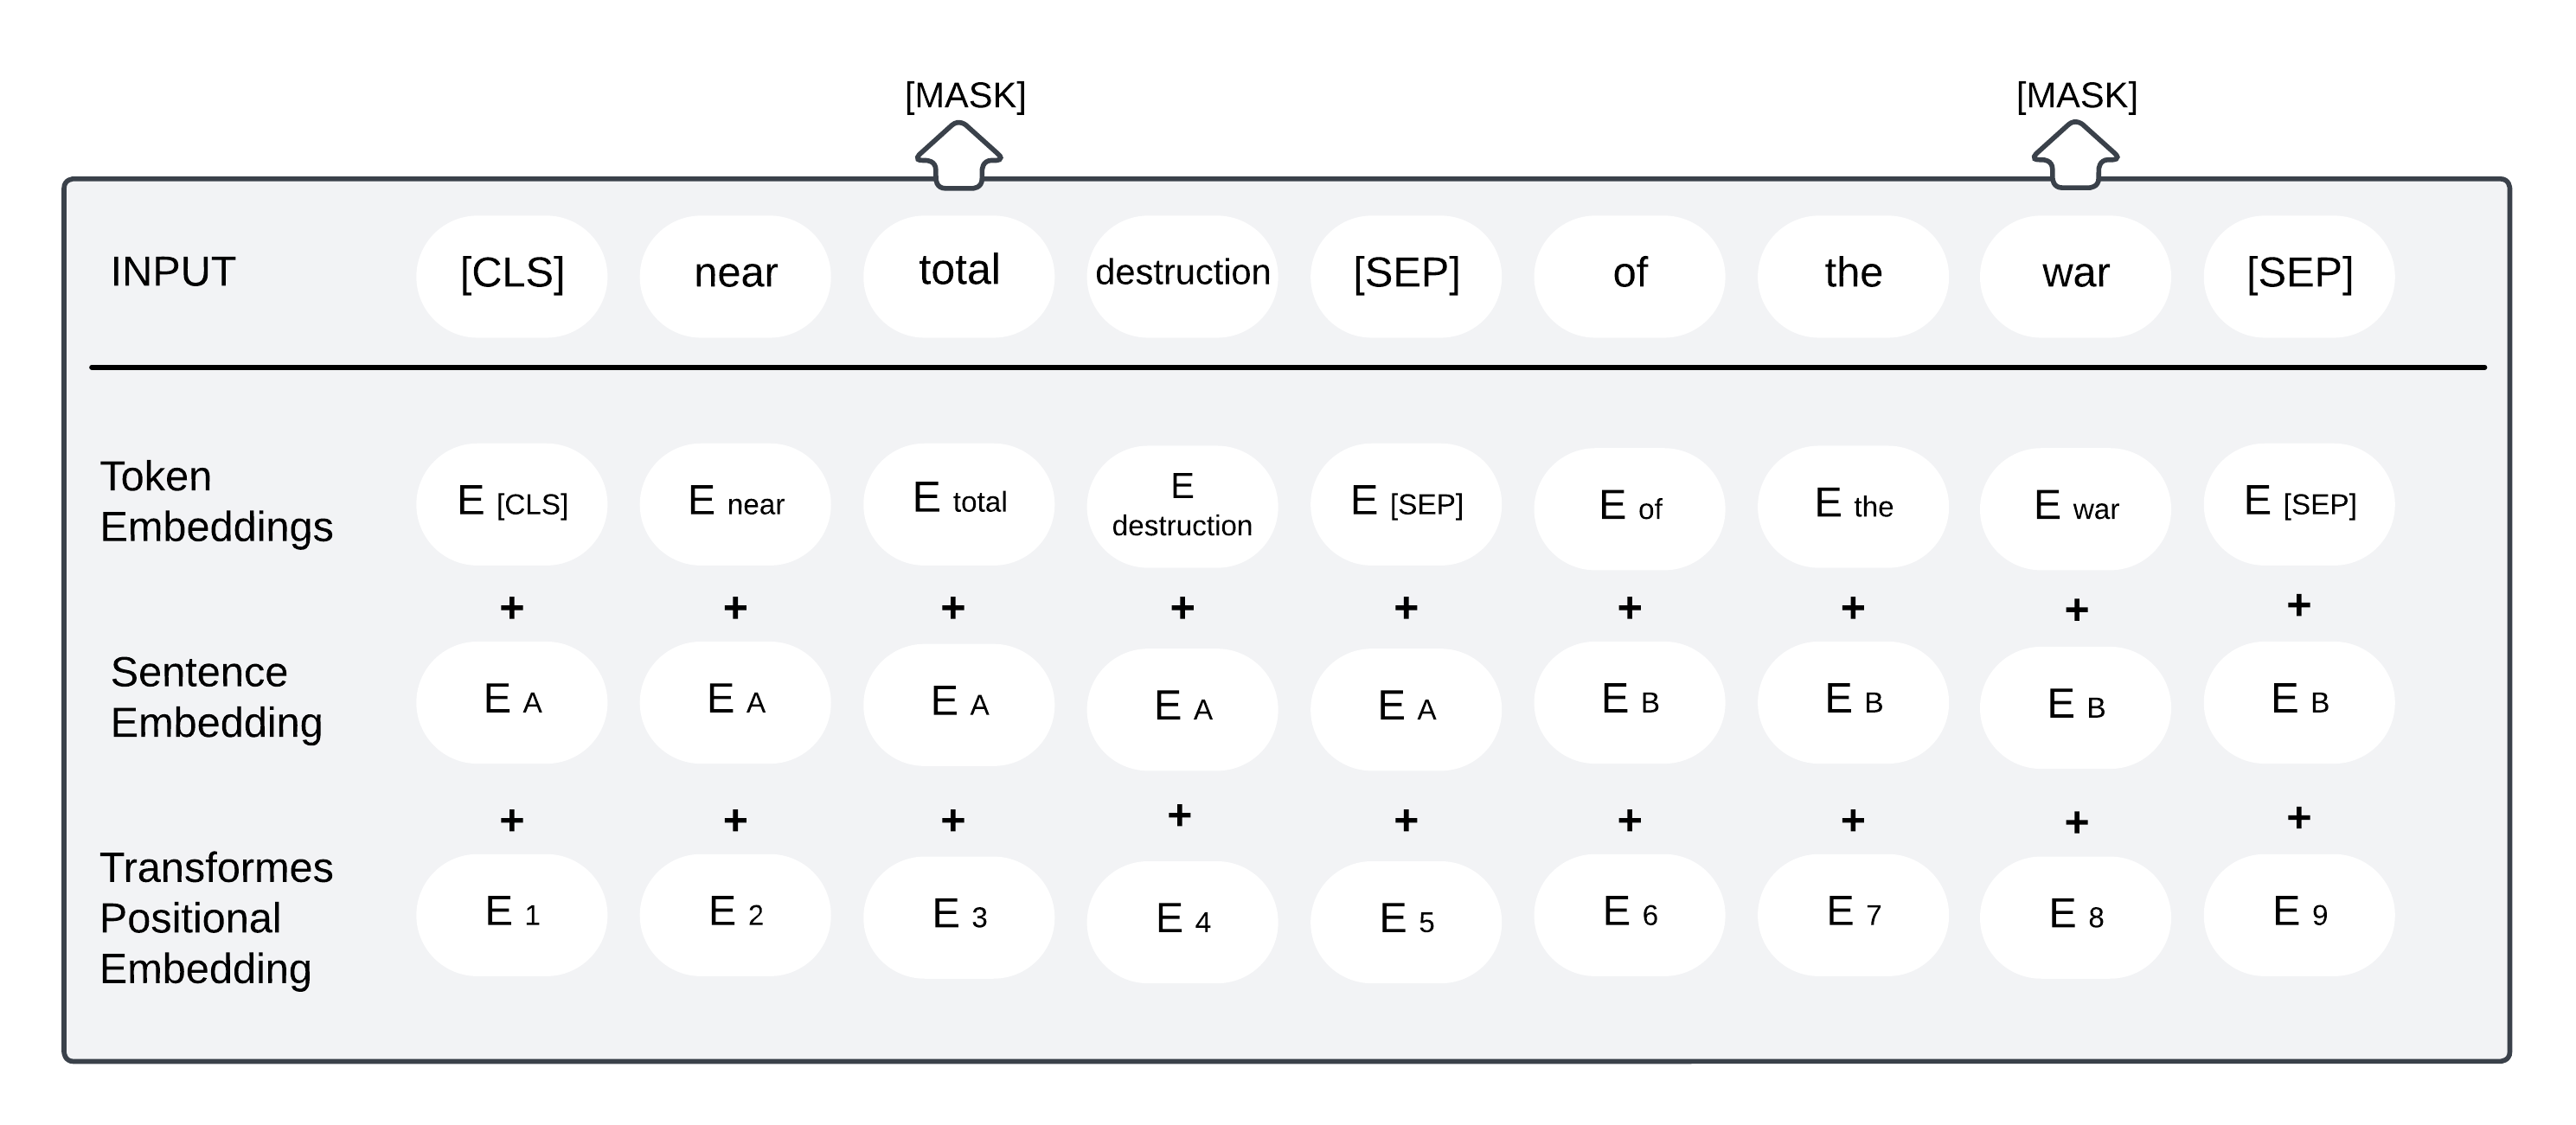Select the 'the' input token pill
Viewport: 2576px width, 1125px height.
pyautogui.click(x=1853, y=276)
